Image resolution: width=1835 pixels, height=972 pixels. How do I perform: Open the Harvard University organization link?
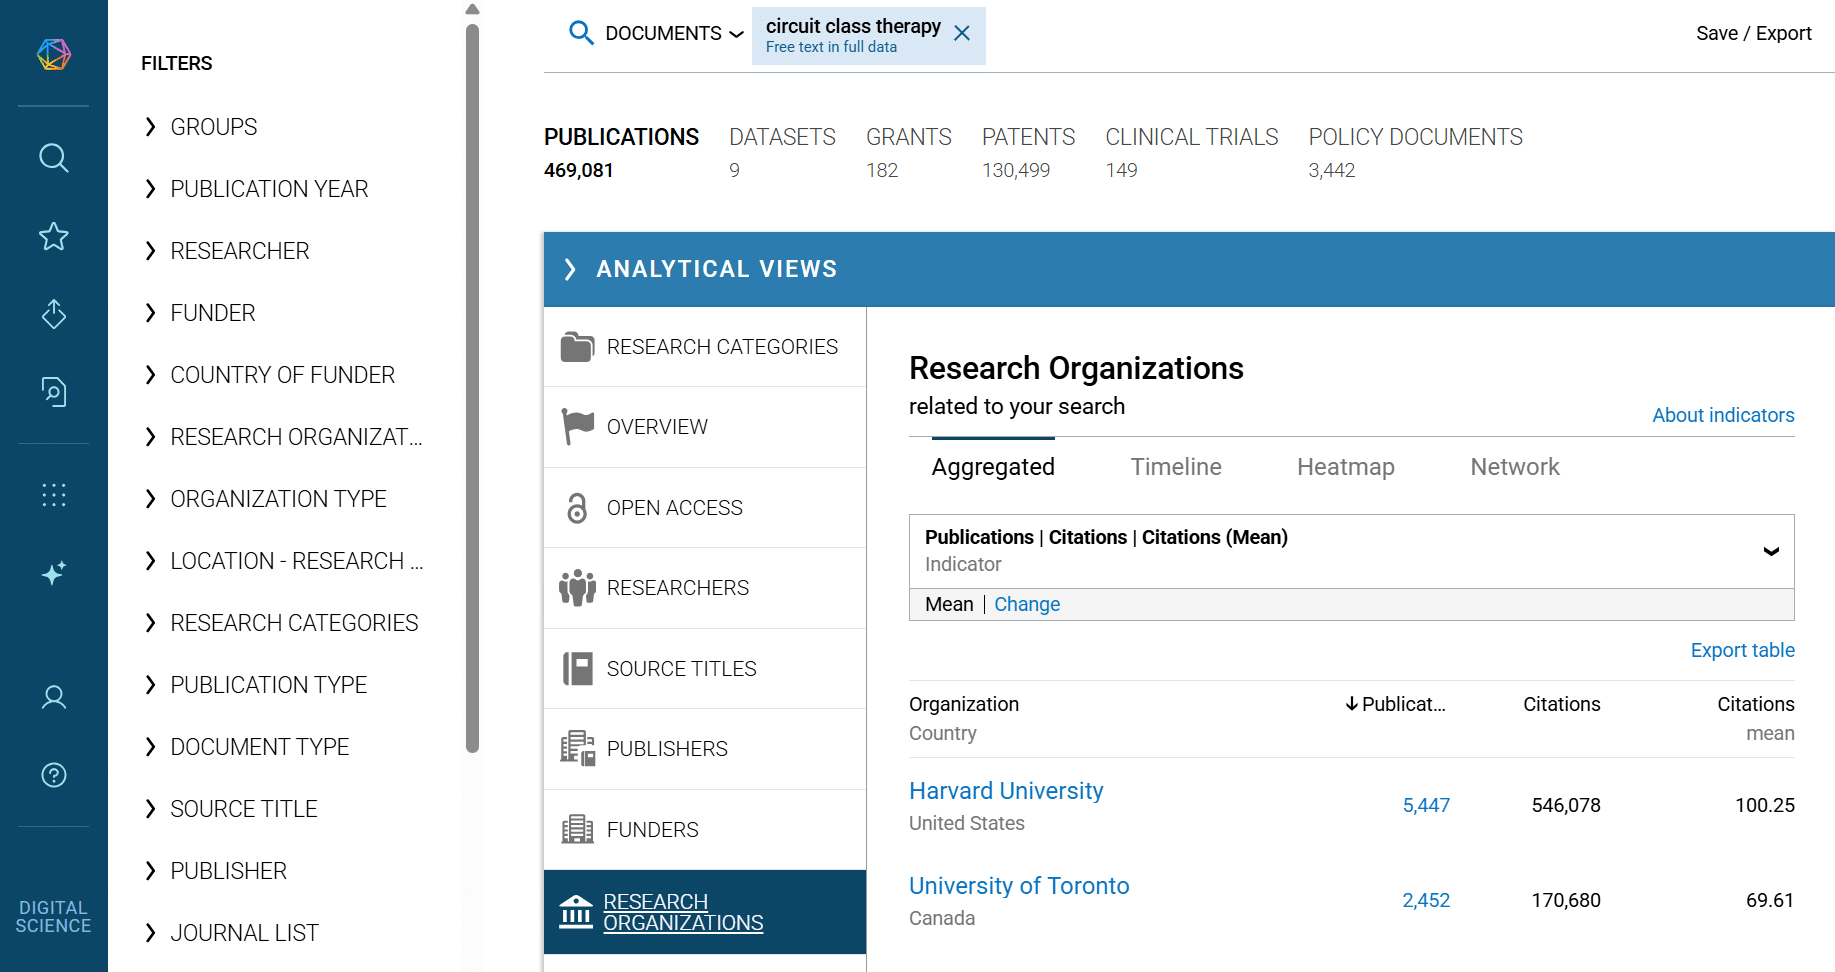pos(1006,791)
